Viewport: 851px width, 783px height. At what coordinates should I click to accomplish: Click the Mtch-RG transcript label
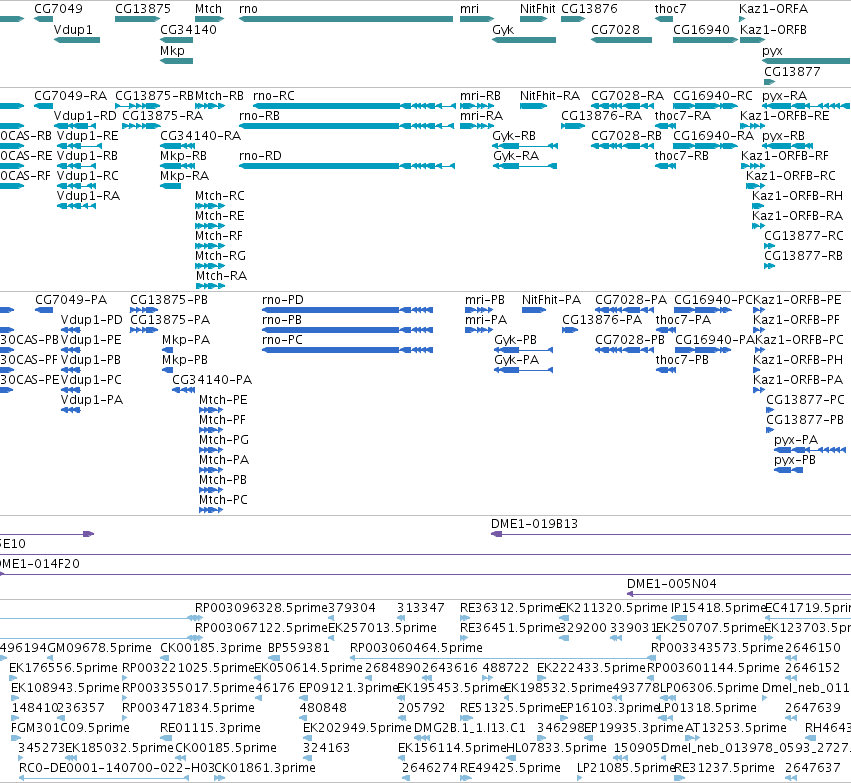220,256
